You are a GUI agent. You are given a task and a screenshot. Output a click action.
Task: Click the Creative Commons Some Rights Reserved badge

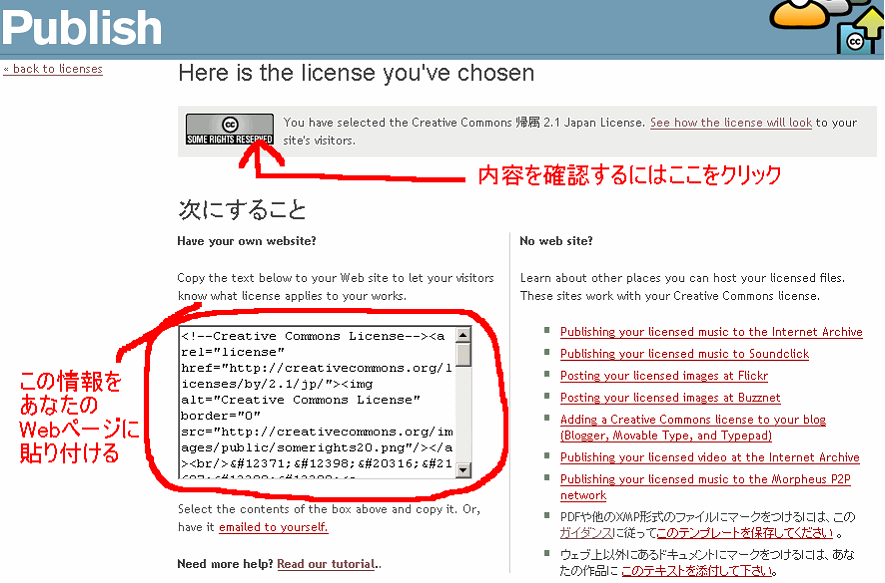[x=230, y=130]
